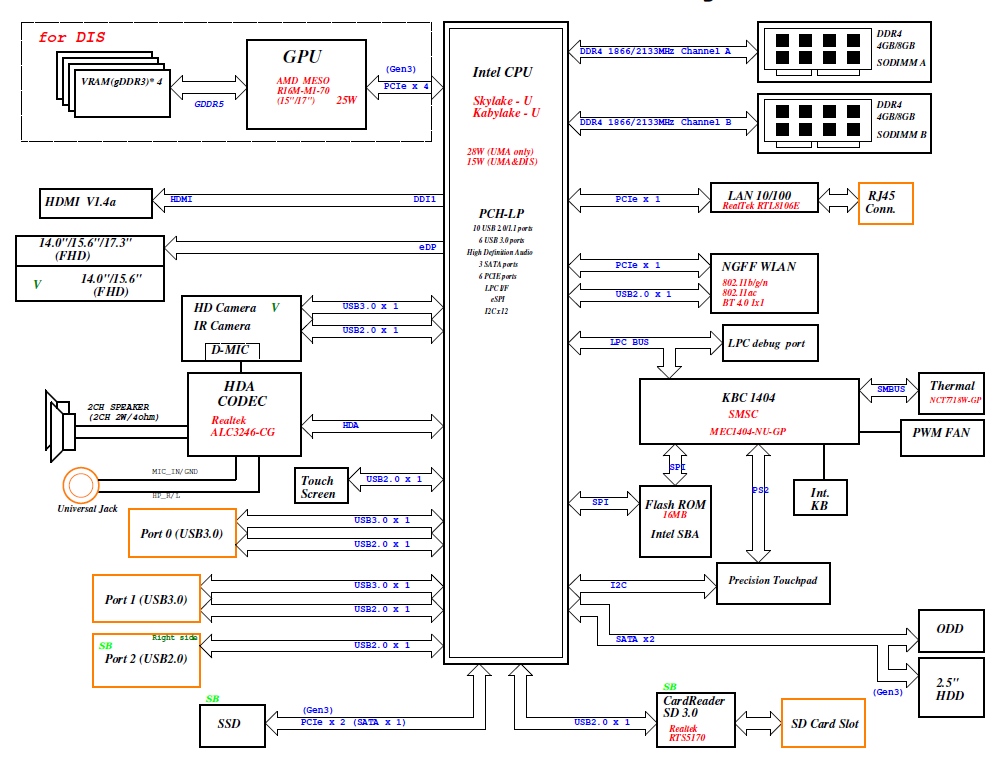Click the Precision Touchpad block

point(773,582)
